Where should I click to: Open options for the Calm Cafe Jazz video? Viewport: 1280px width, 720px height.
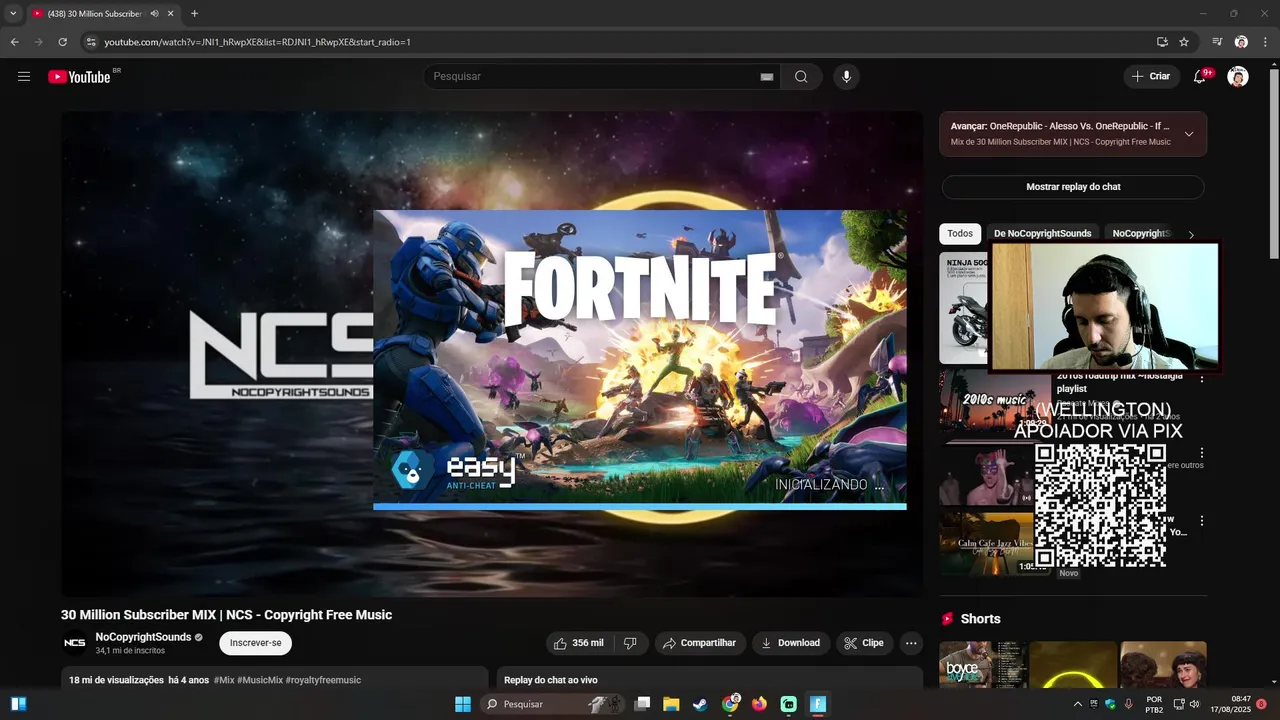(x=1202, y=521)
